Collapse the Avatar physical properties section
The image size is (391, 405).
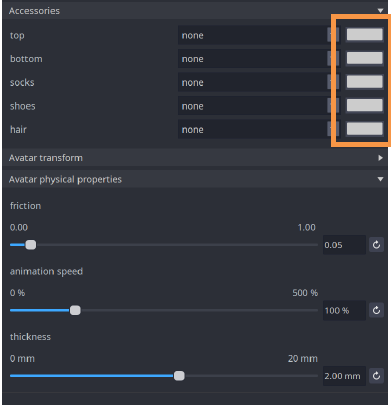[380, 179]
